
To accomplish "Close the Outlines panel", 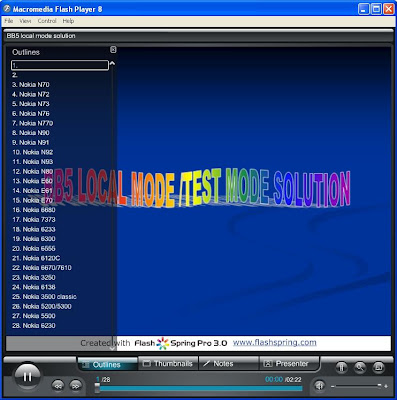I will click(x=113, y=50).
